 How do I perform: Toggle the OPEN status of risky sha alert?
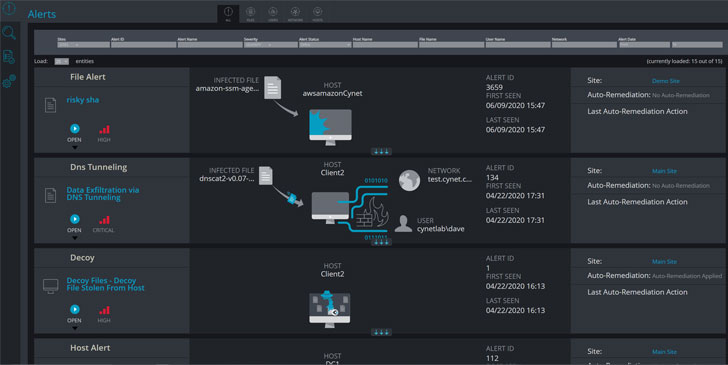pos(74,129)
